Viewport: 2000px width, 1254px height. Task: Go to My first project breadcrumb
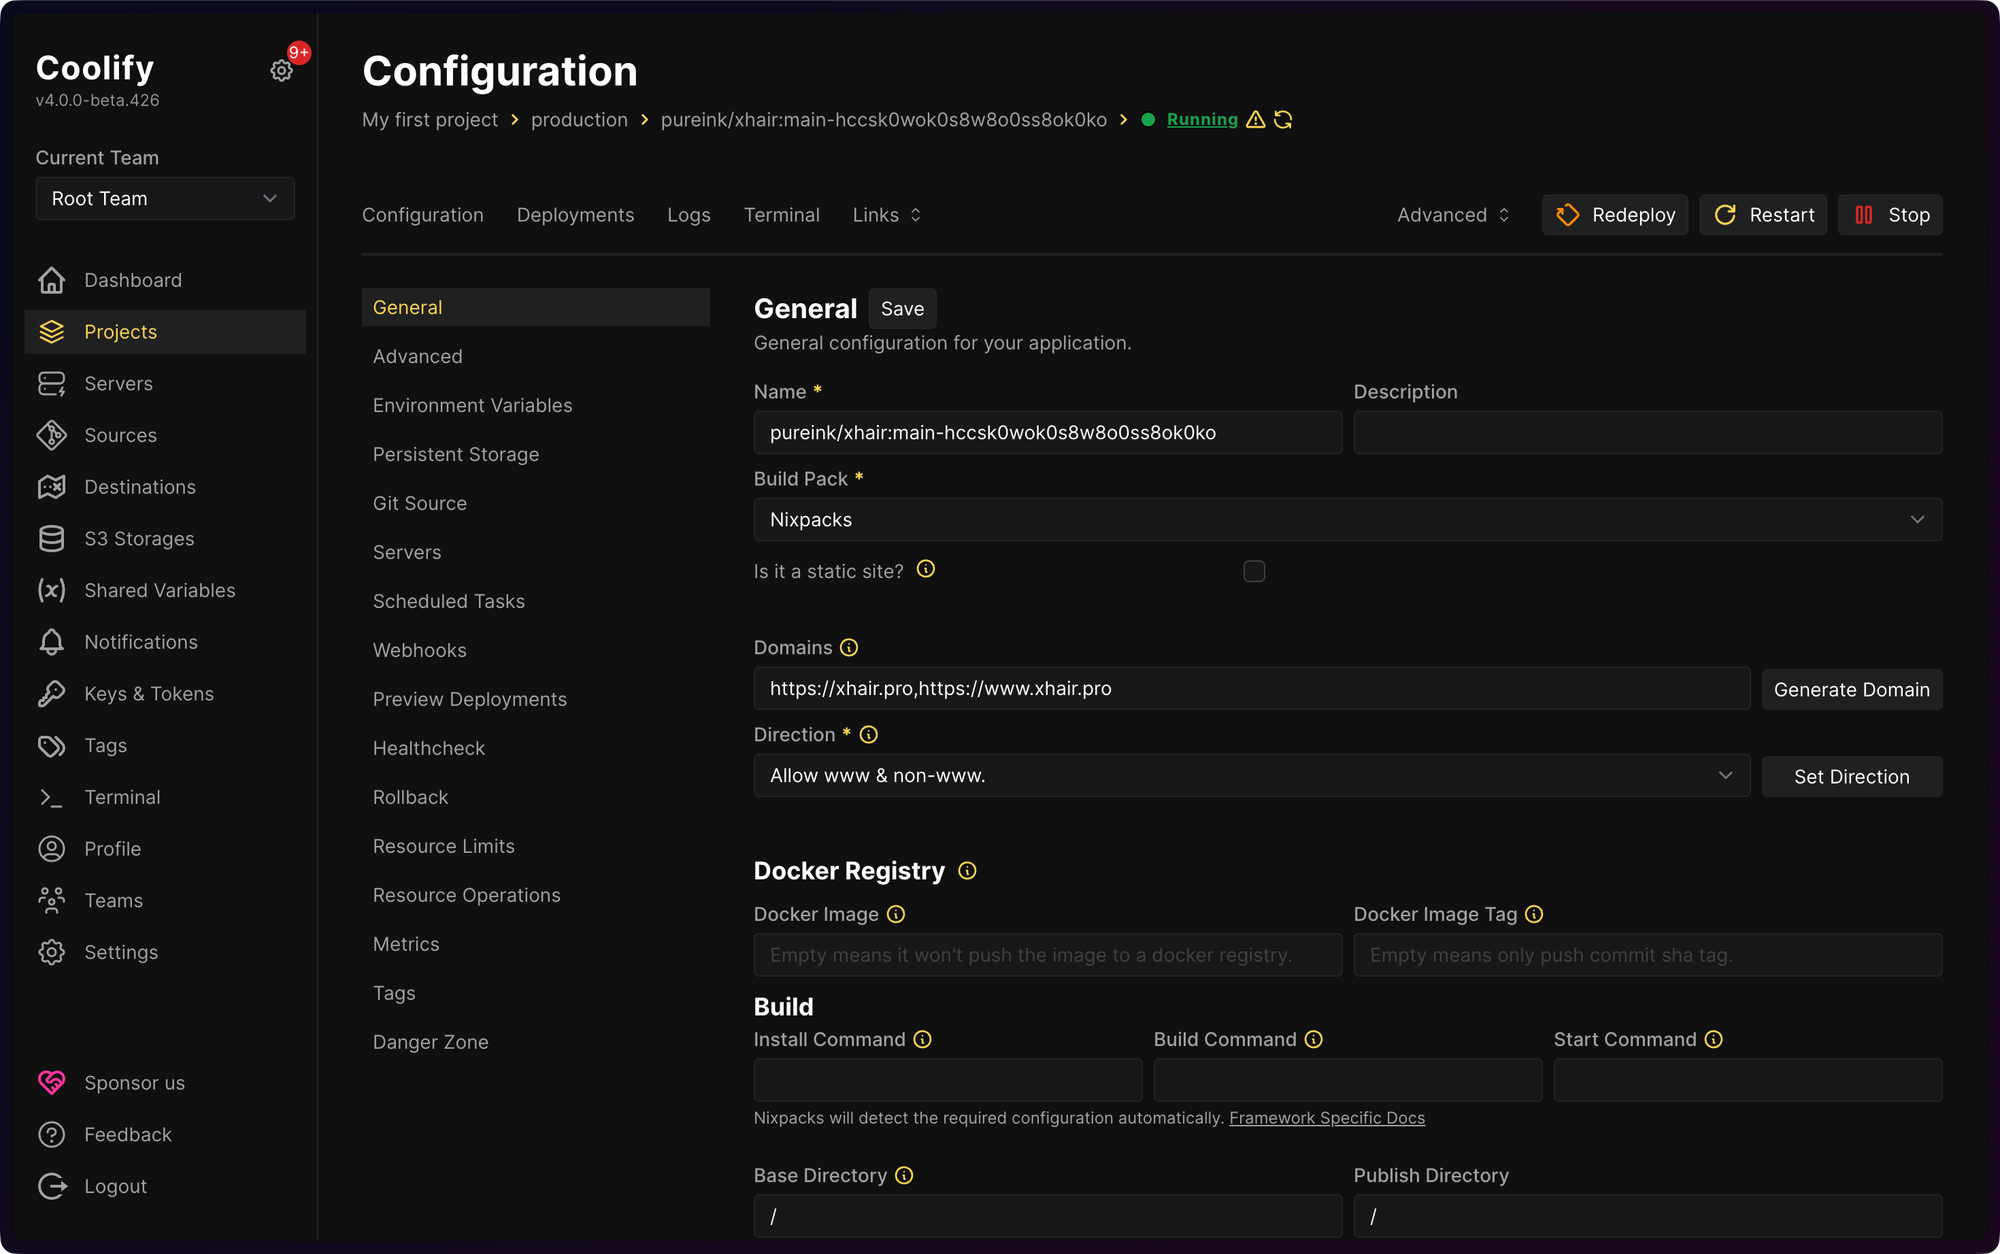coord(430,120)
